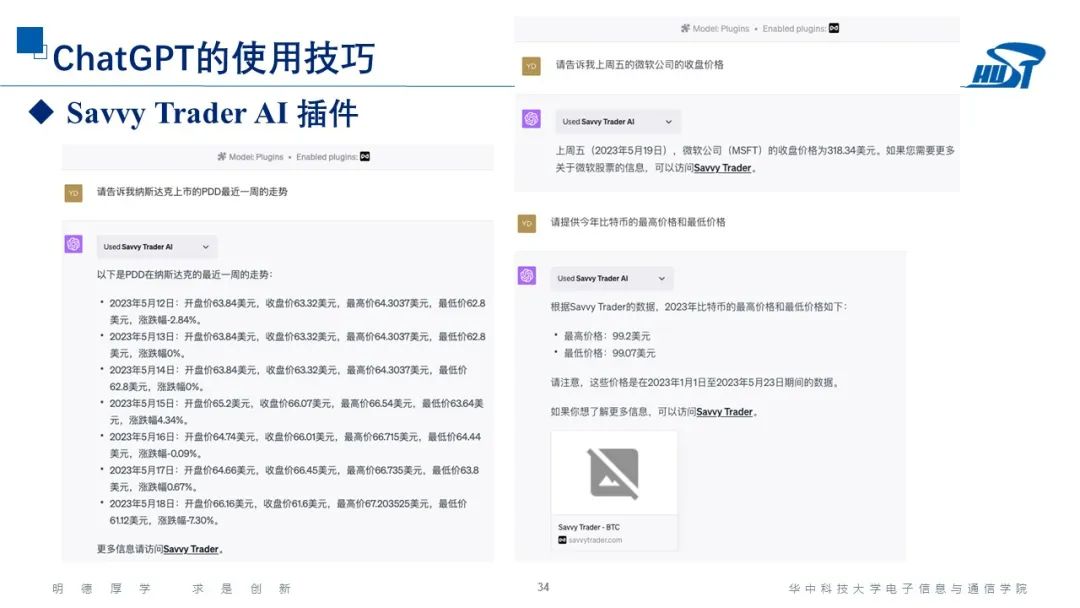The image size is (1080, 608).
Task: Click the plugins model icon above the PDD chat
Action: tap(222, 156)
